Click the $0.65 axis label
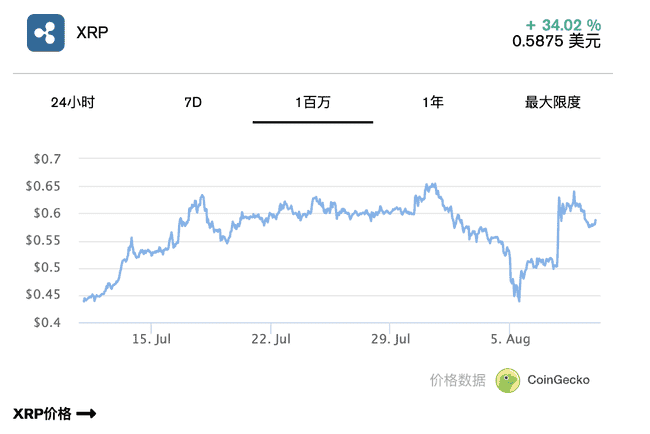The width and height of the screenshot is (650, 434). point(43,186)
